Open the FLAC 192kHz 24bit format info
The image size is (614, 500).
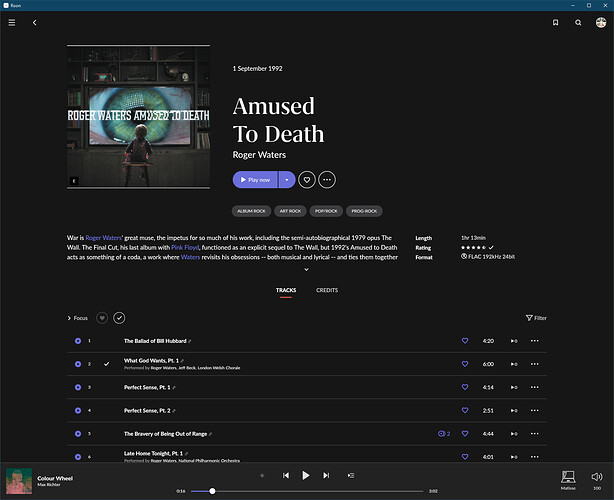[488, 257]
